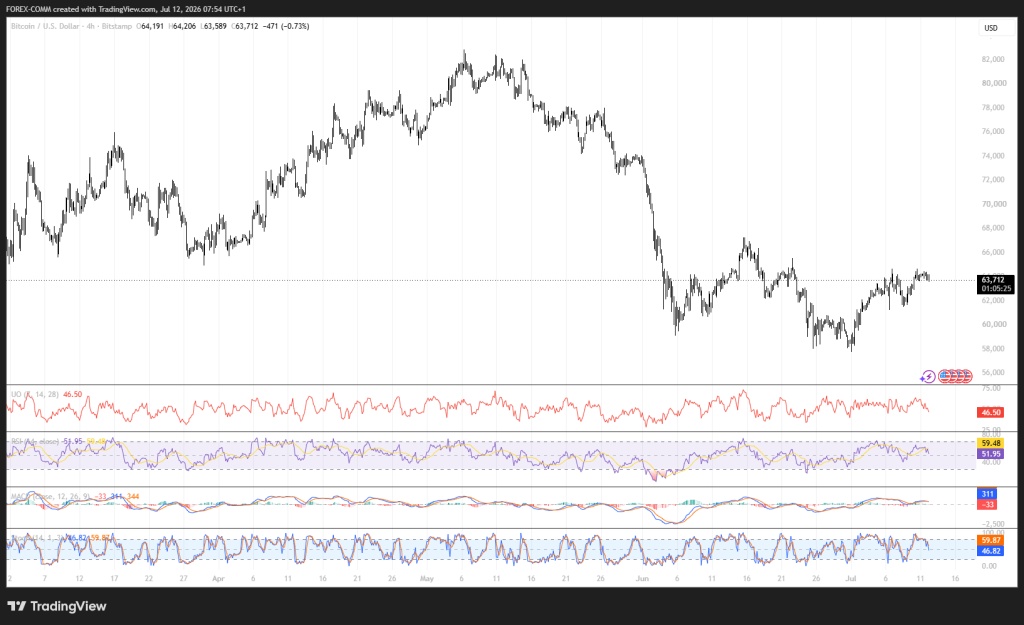Click the -2,500 MACD axis label

[x=993, y=524]
